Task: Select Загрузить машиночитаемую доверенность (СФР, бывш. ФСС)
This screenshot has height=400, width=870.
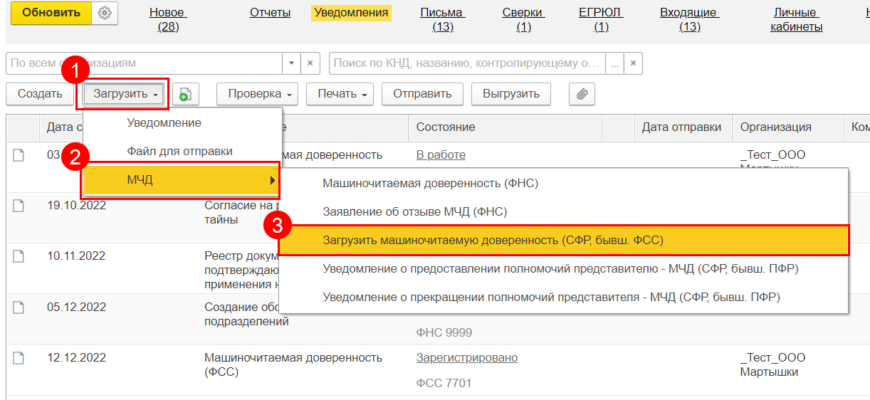Action: click(x=563, y=240)
